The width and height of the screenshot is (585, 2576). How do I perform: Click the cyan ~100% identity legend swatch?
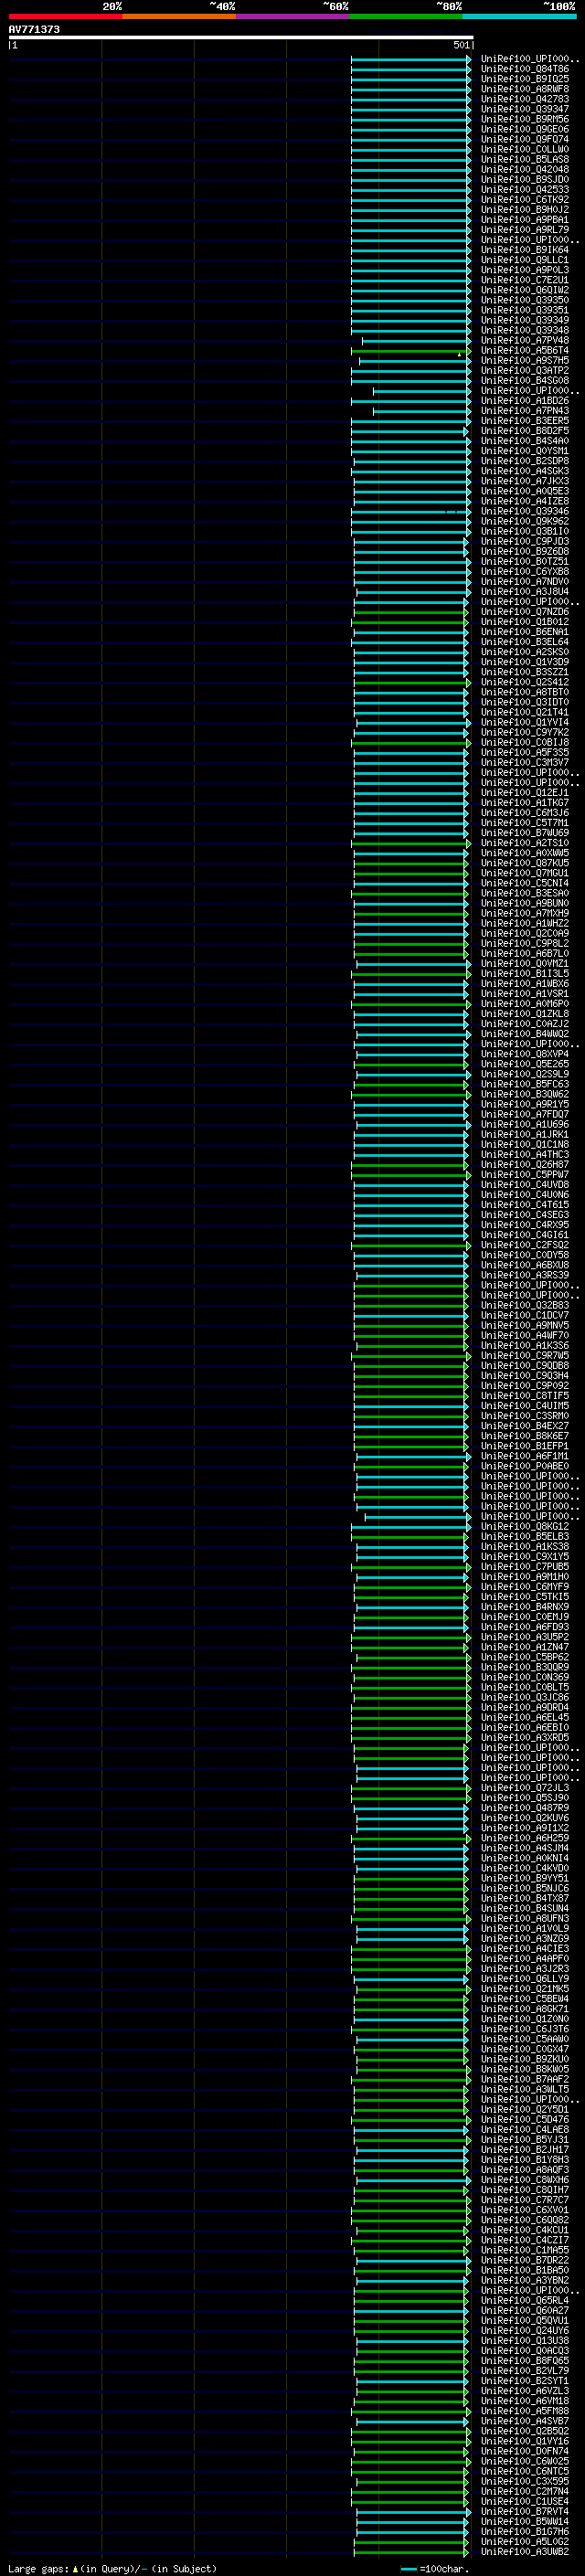(519, 16)
